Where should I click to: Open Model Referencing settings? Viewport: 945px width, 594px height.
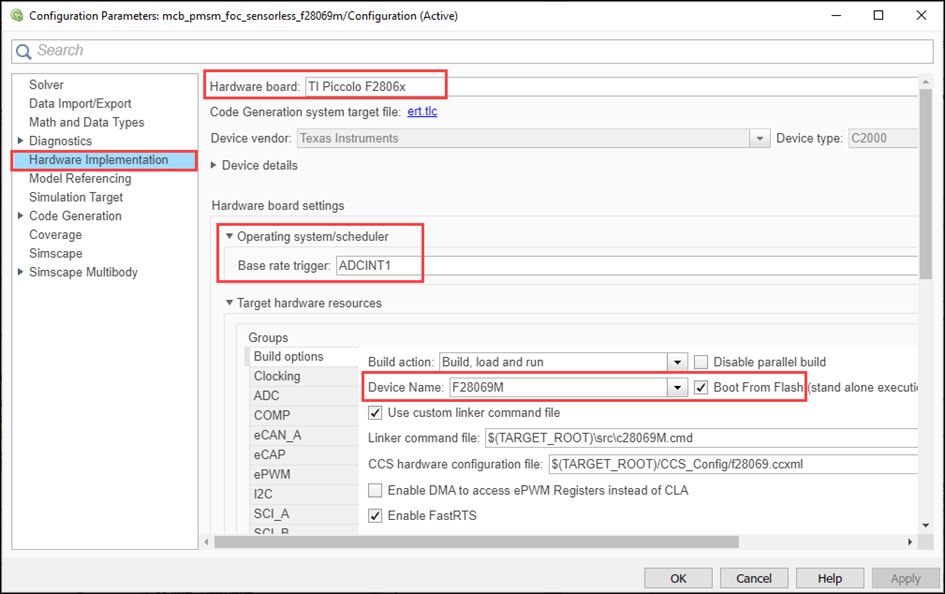80,179
